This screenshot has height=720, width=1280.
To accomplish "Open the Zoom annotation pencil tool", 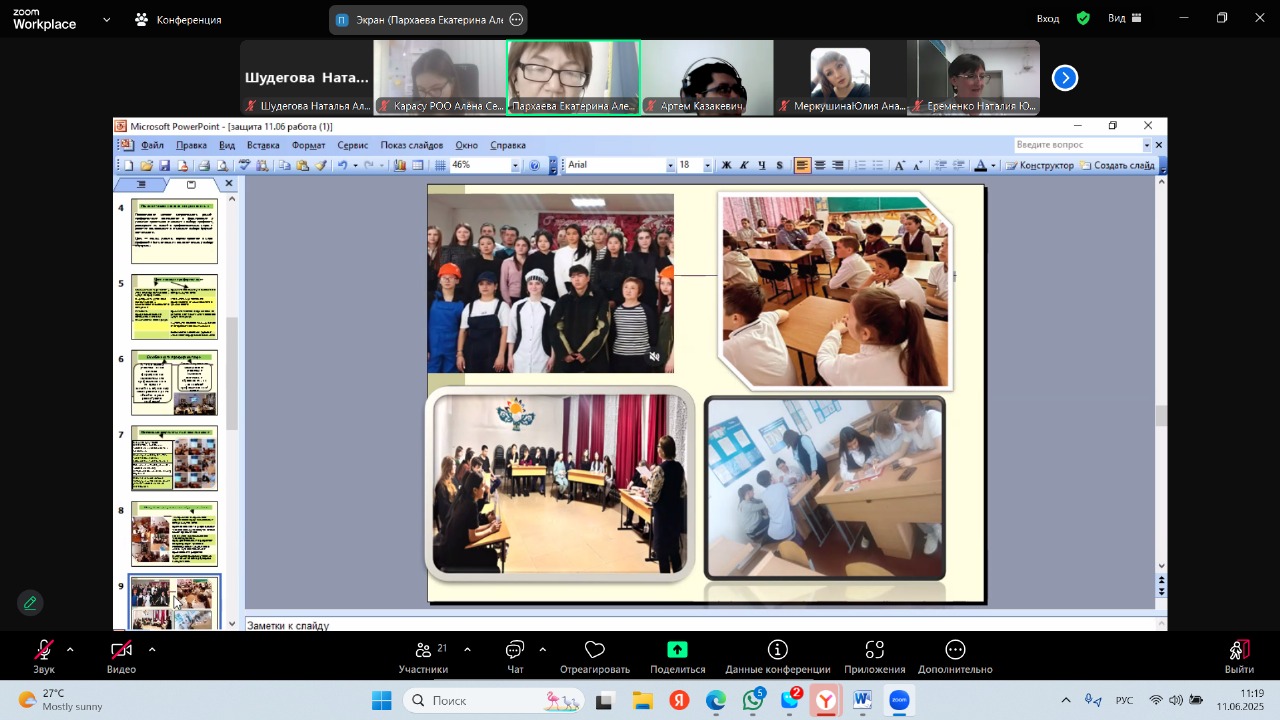I will 30,603.
